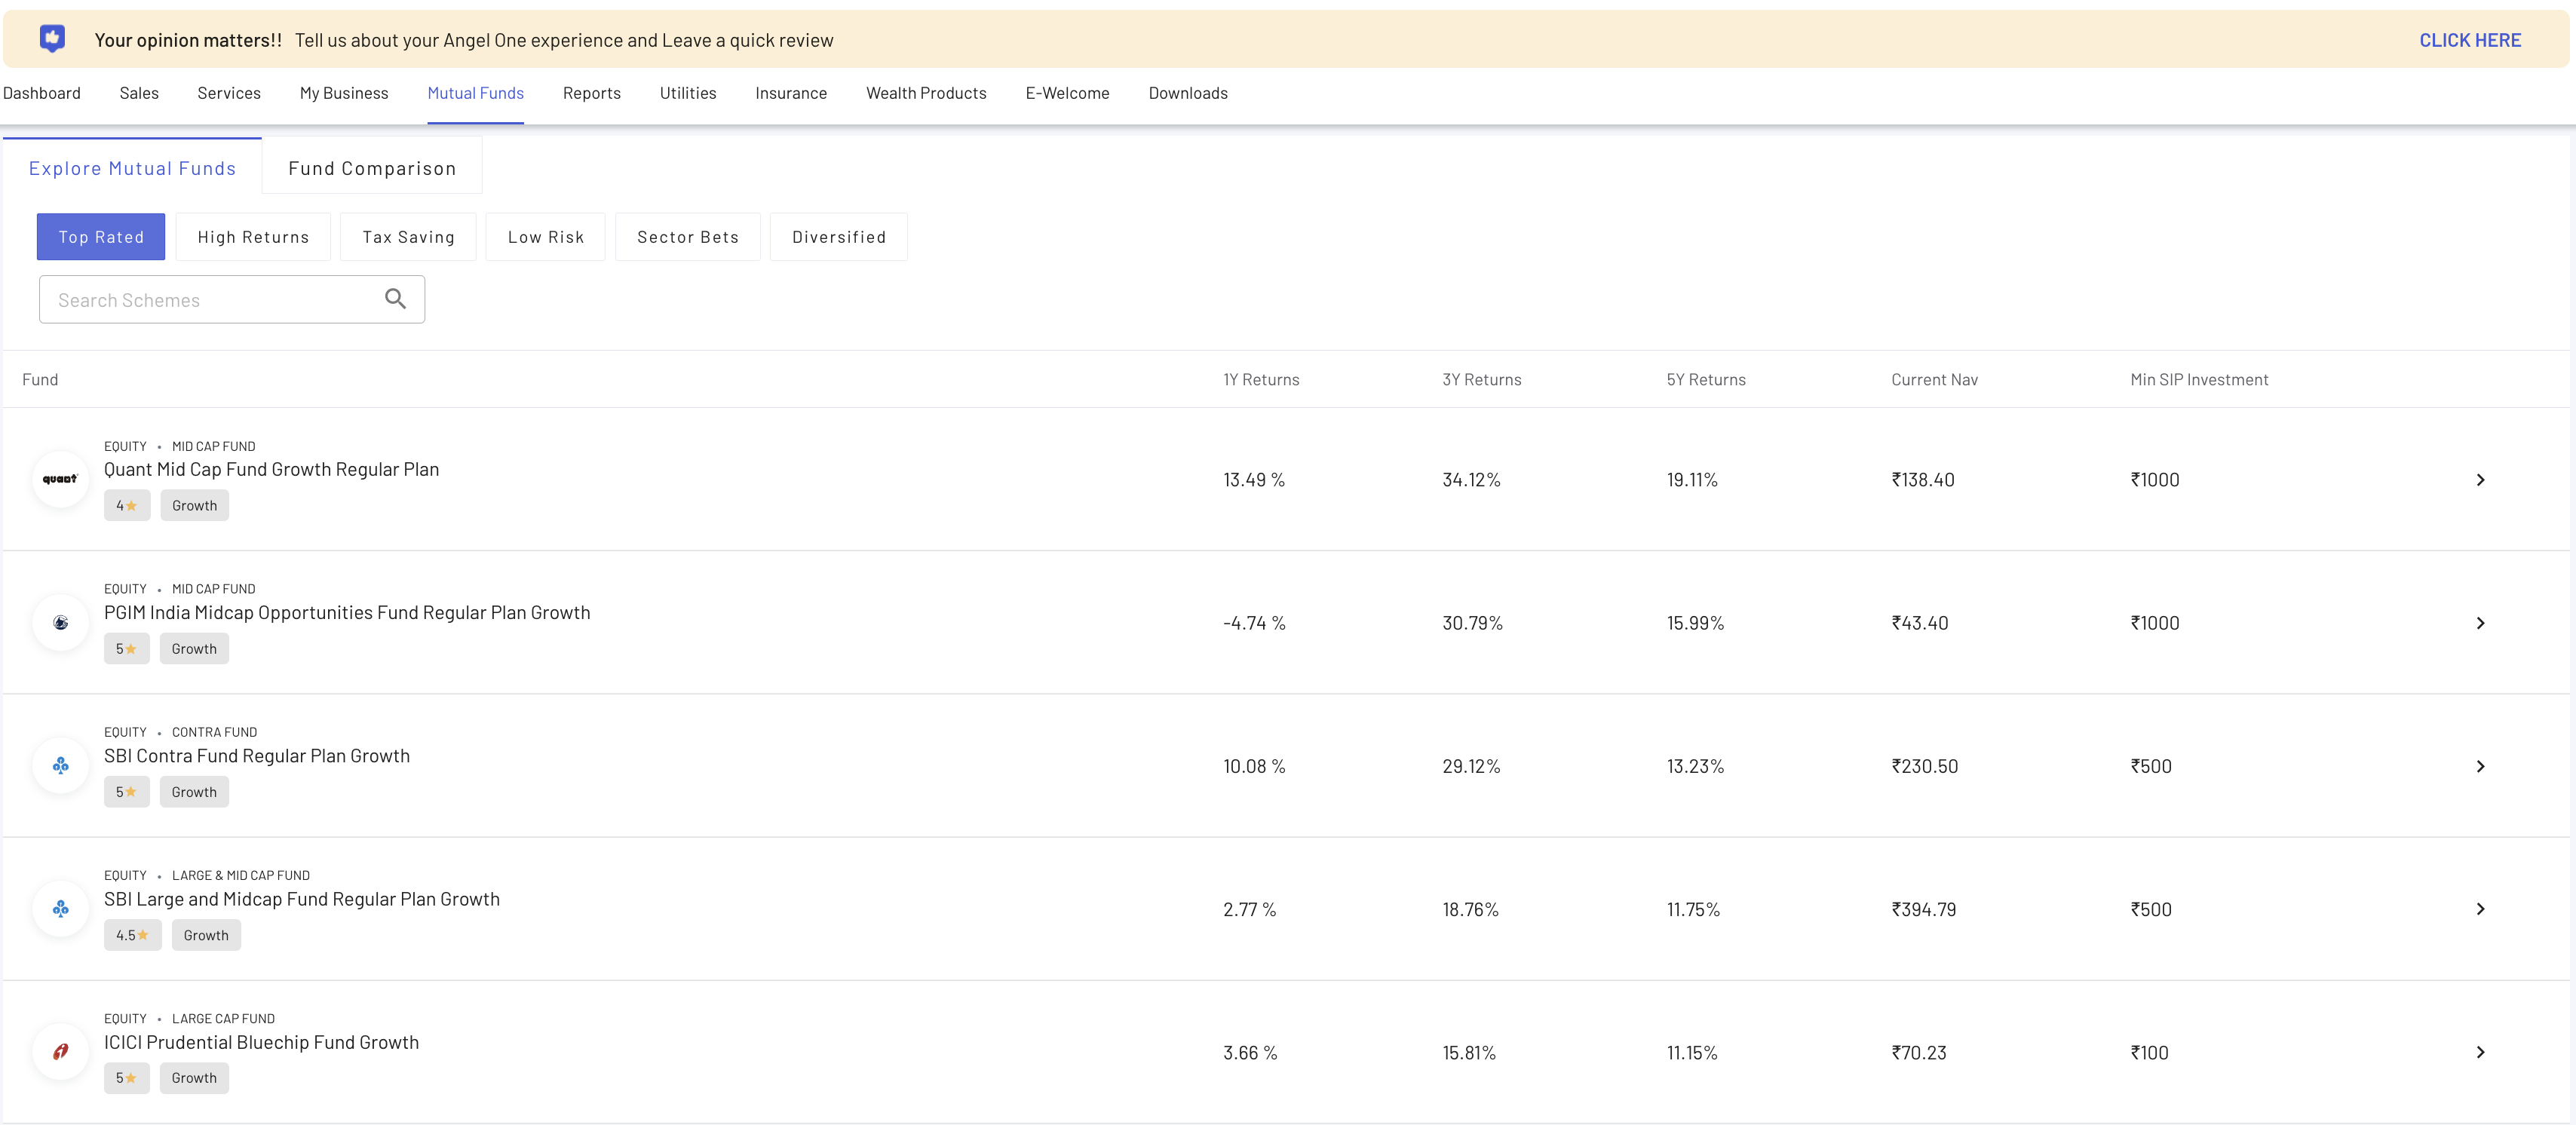
Task: Click the ICICI Prudential fund logo
Action: (60, 1052)
